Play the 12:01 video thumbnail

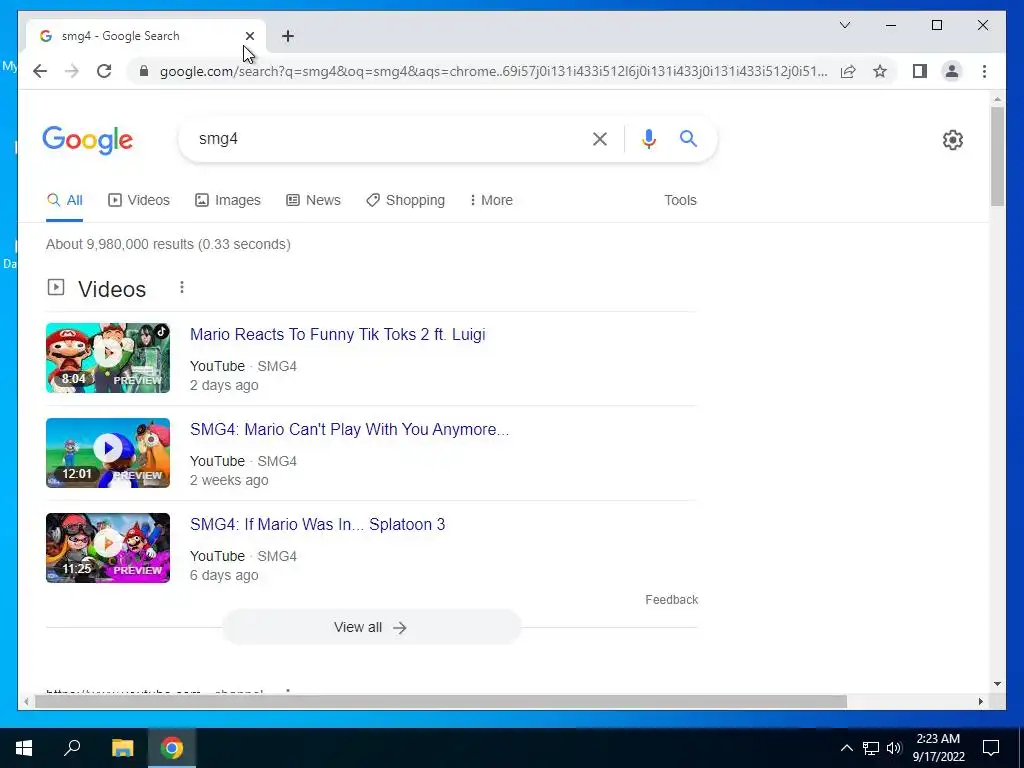[x=108, y=453]
